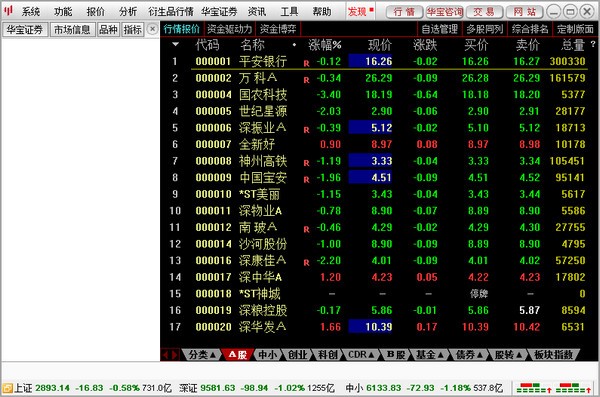Click the R marker next to 平安银行
Viewport: 600px width, 397px height.
click(x=306, y=64)
